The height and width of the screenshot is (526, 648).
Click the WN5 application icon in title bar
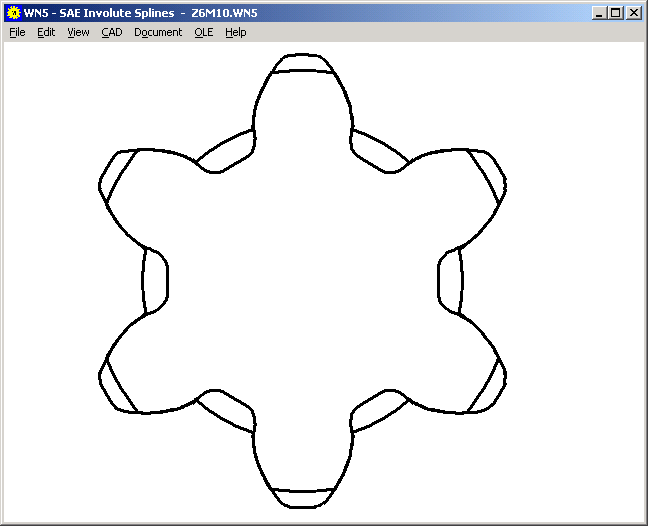[x=14, y=13]
